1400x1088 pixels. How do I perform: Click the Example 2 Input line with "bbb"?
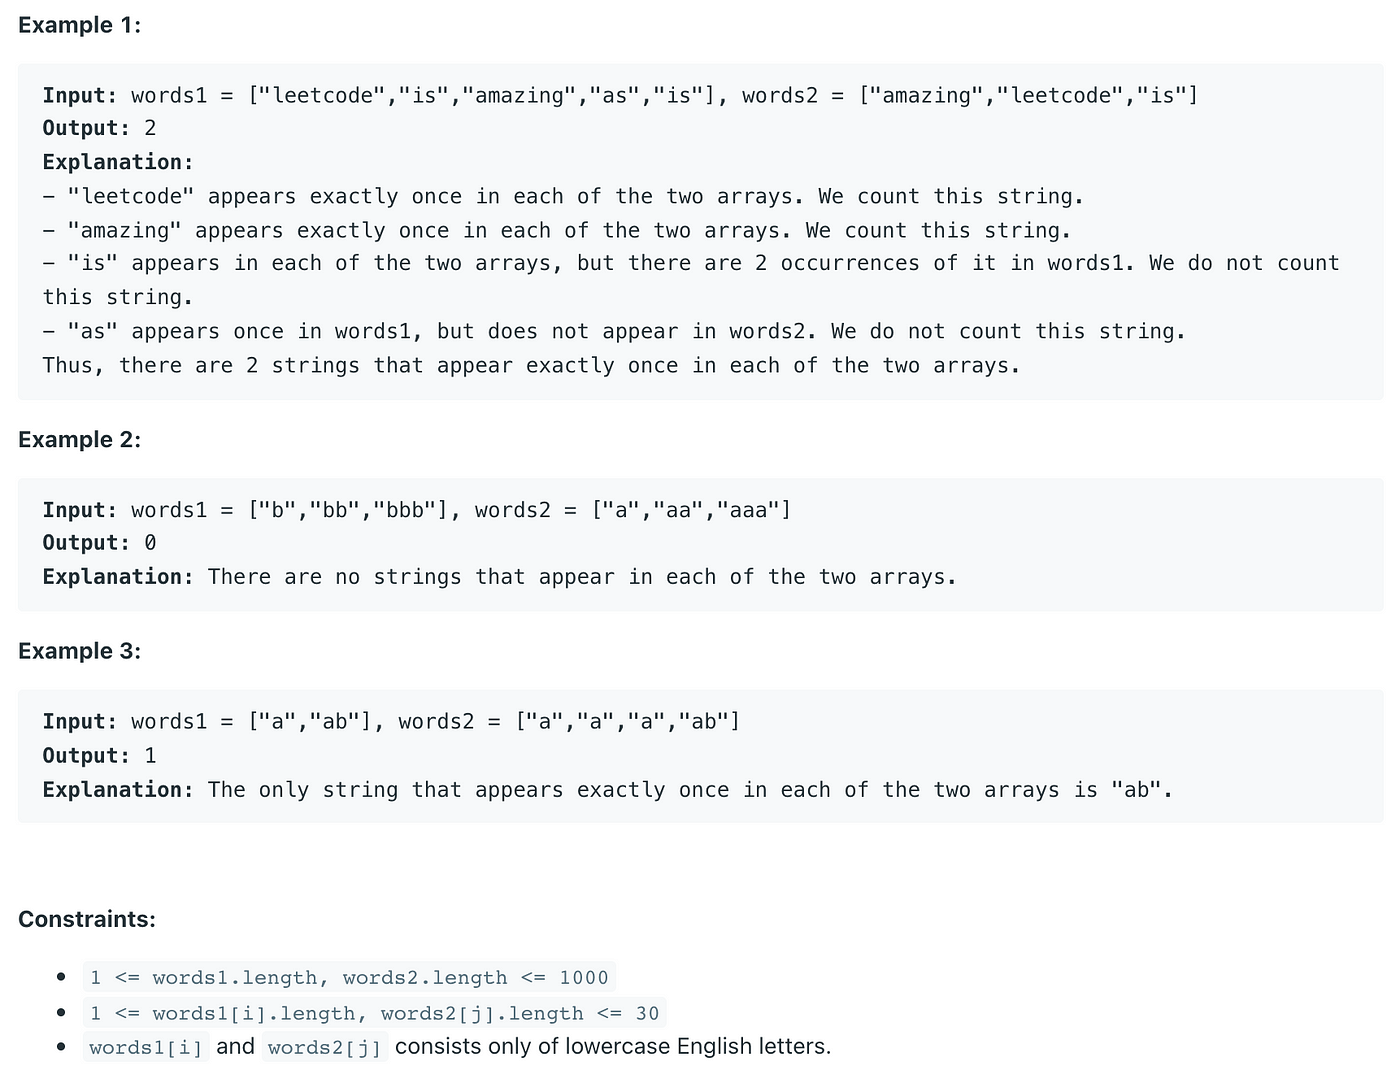417,510
